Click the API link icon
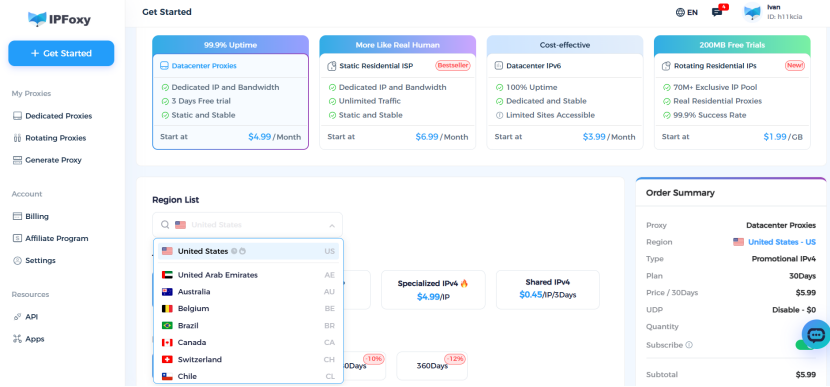The height and width of the screenshot is (387, 830). click(x=17, y=317)
